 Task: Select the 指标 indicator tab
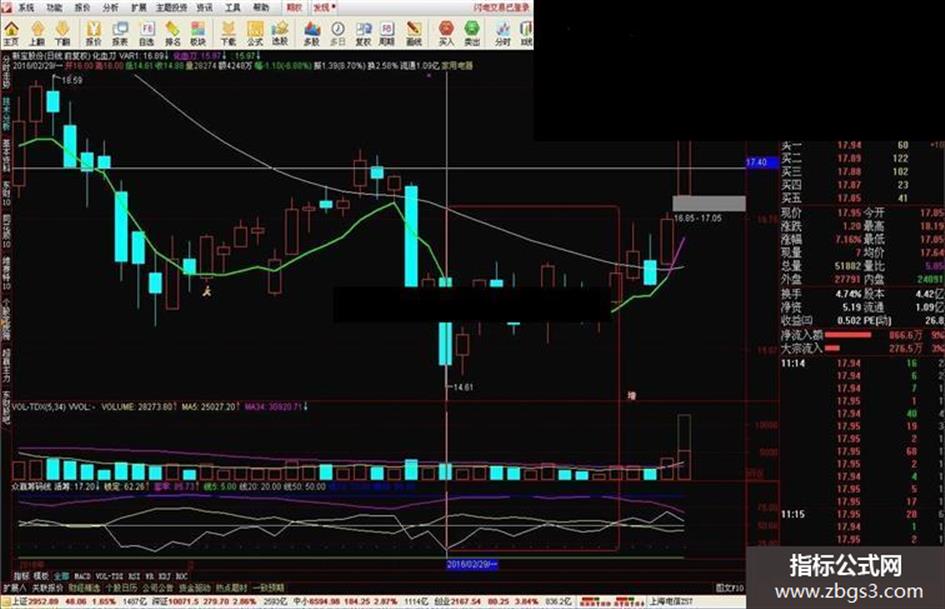pyautogui.click(x=21, y=576)
